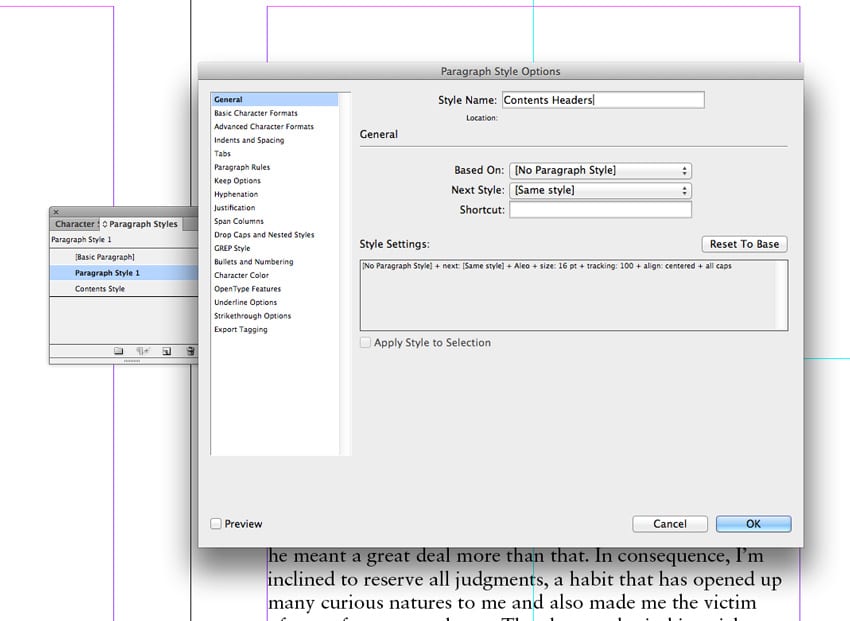Click the create new style icon
This screenshot has width=850, height=621.
coord(167,351)
